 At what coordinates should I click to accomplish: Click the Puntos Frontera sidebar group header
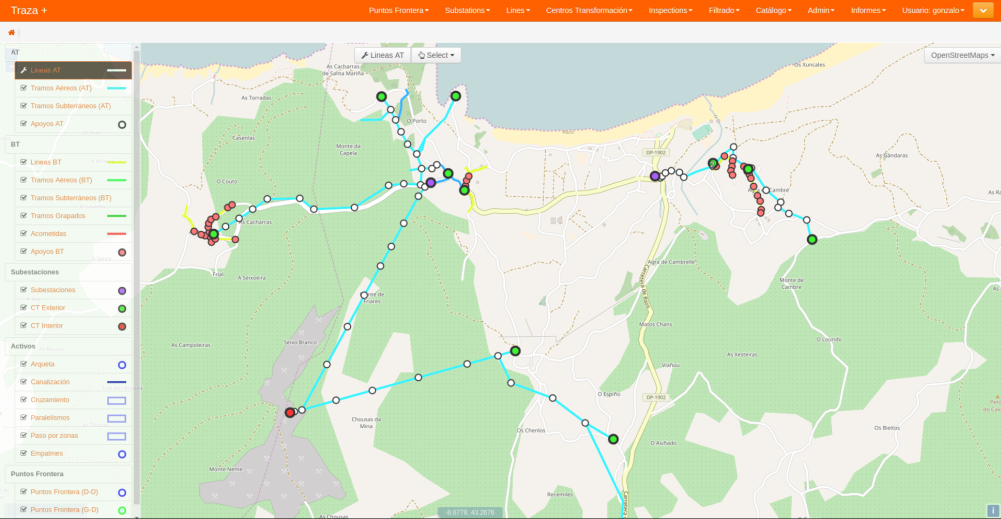pyautogui.click(x=68, y=474)
